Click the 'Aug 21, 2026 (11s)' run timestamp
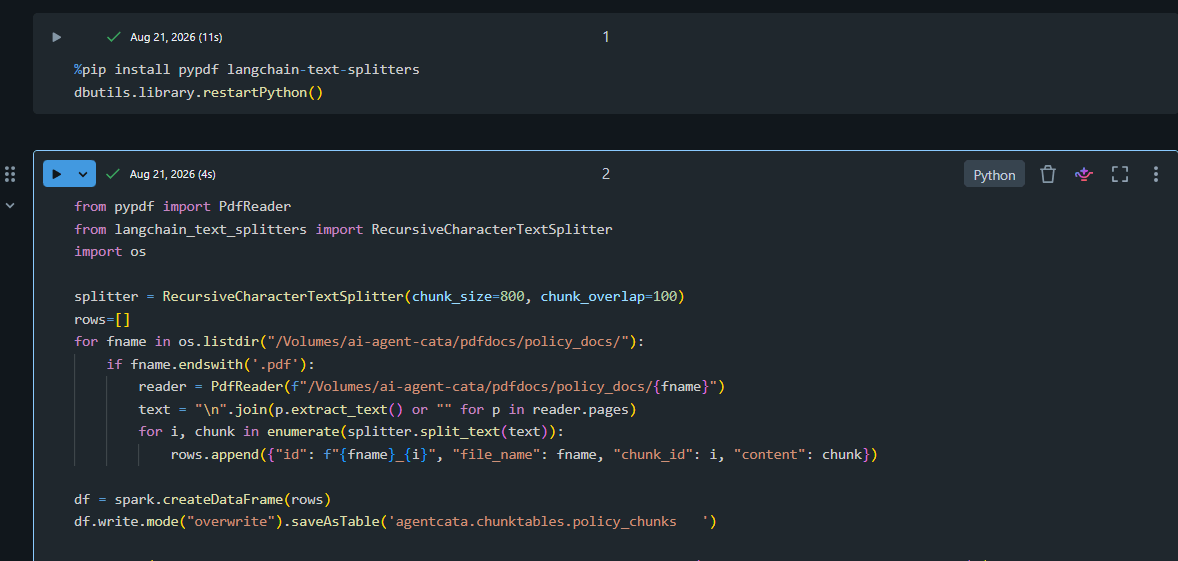Screen dimensions: 1178x561 pos(176,37)
